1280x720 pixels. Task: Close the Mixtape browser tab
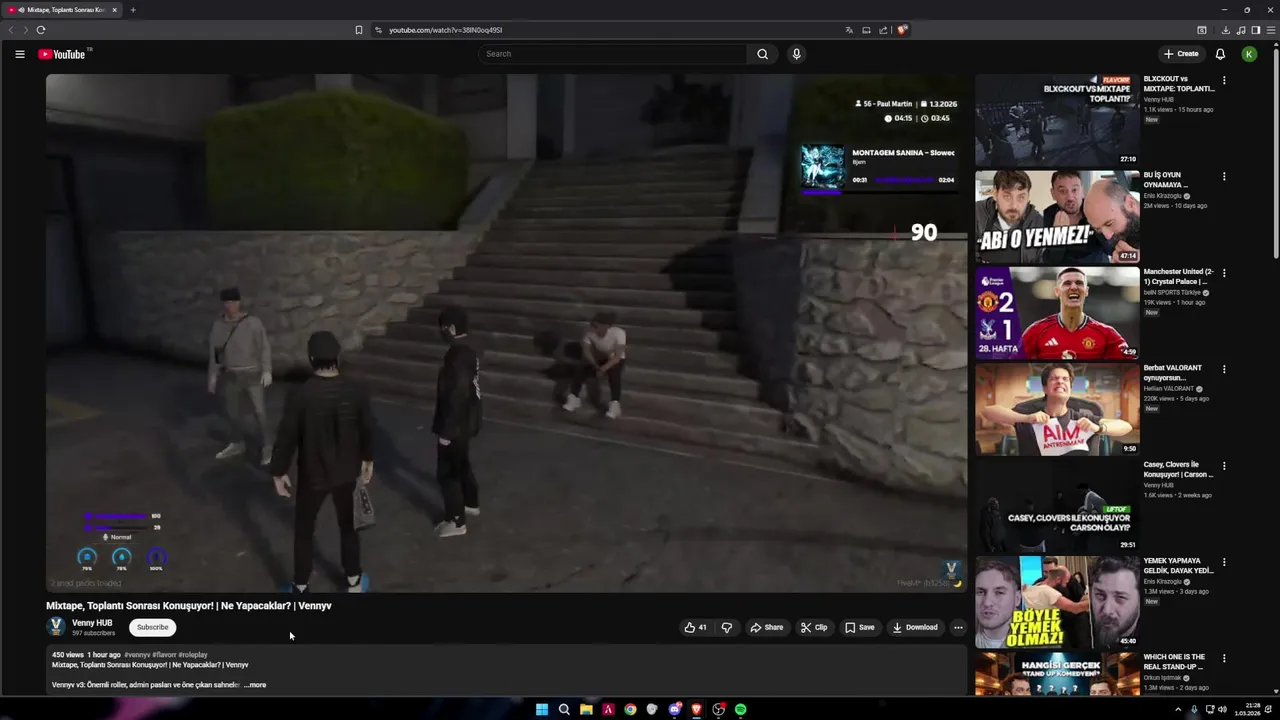click(114, 10)
